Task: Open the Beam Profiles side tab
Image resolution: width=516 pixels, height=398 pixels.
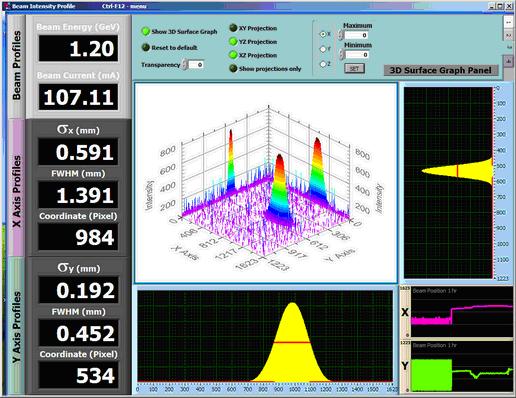Action: (x=16, y=66)
